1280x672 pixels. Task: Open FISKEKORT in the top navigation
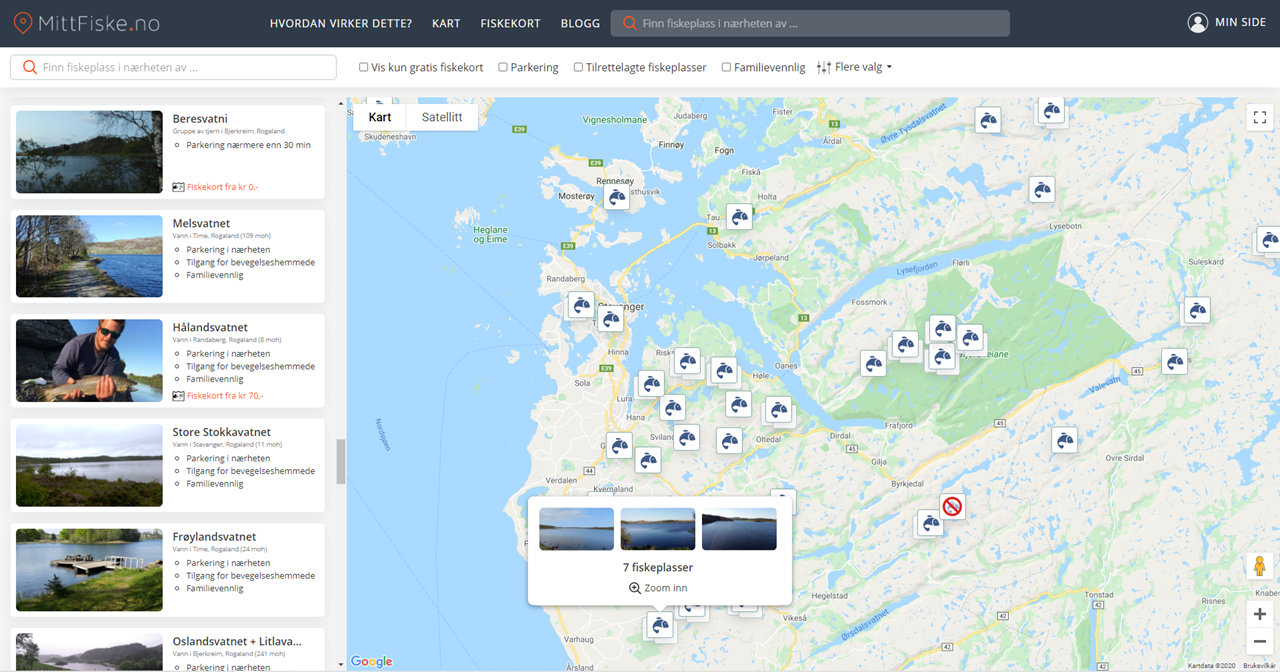point(510,23)
